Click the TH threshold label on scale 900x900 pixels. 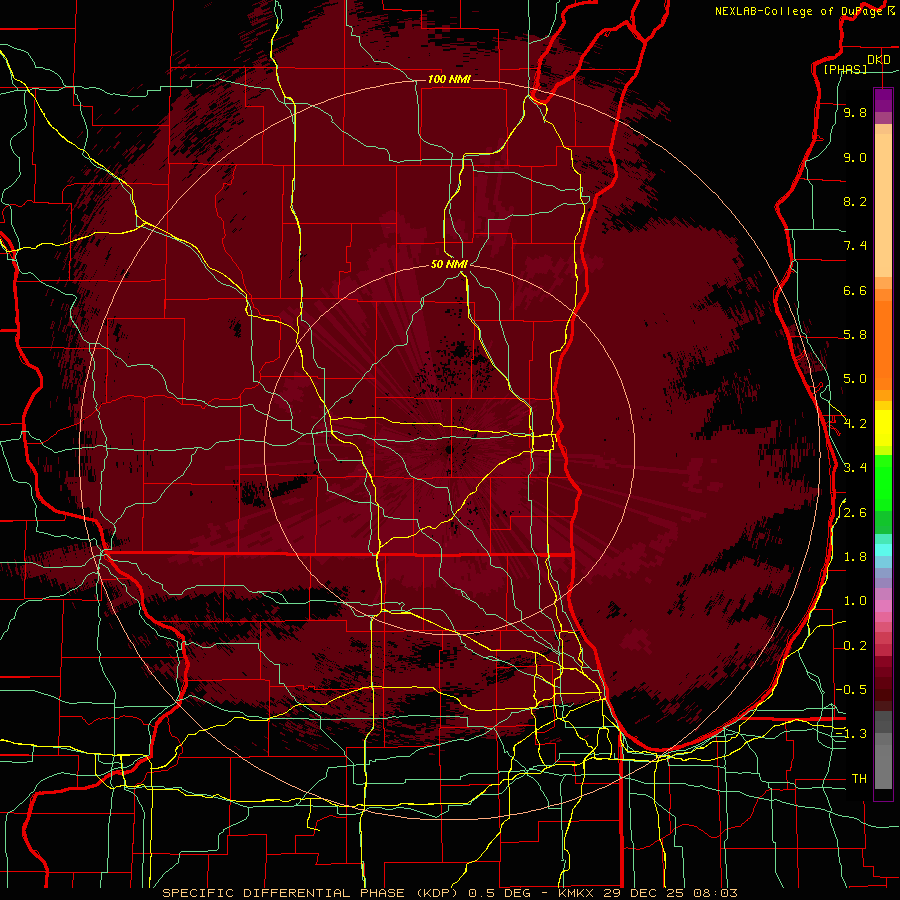point(859,778)
